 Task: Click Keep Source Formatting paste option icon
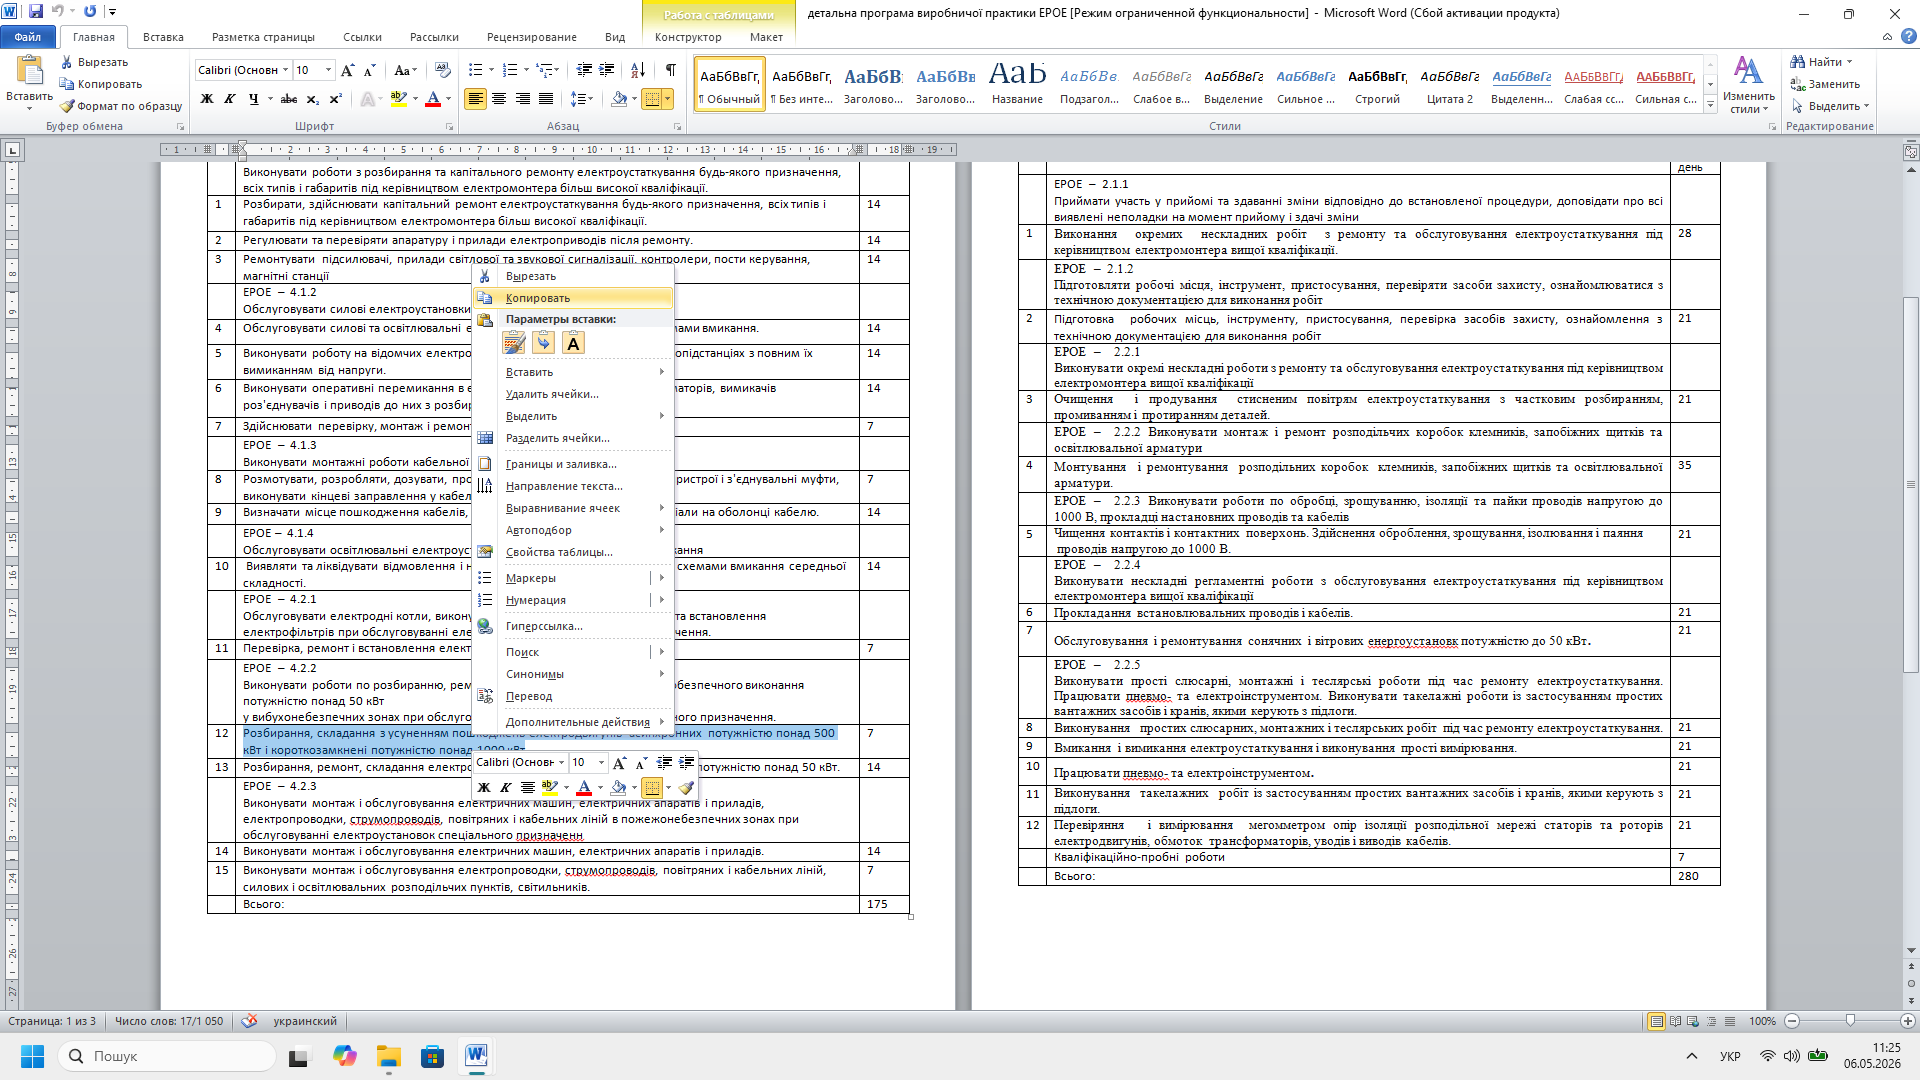[514, 343]
